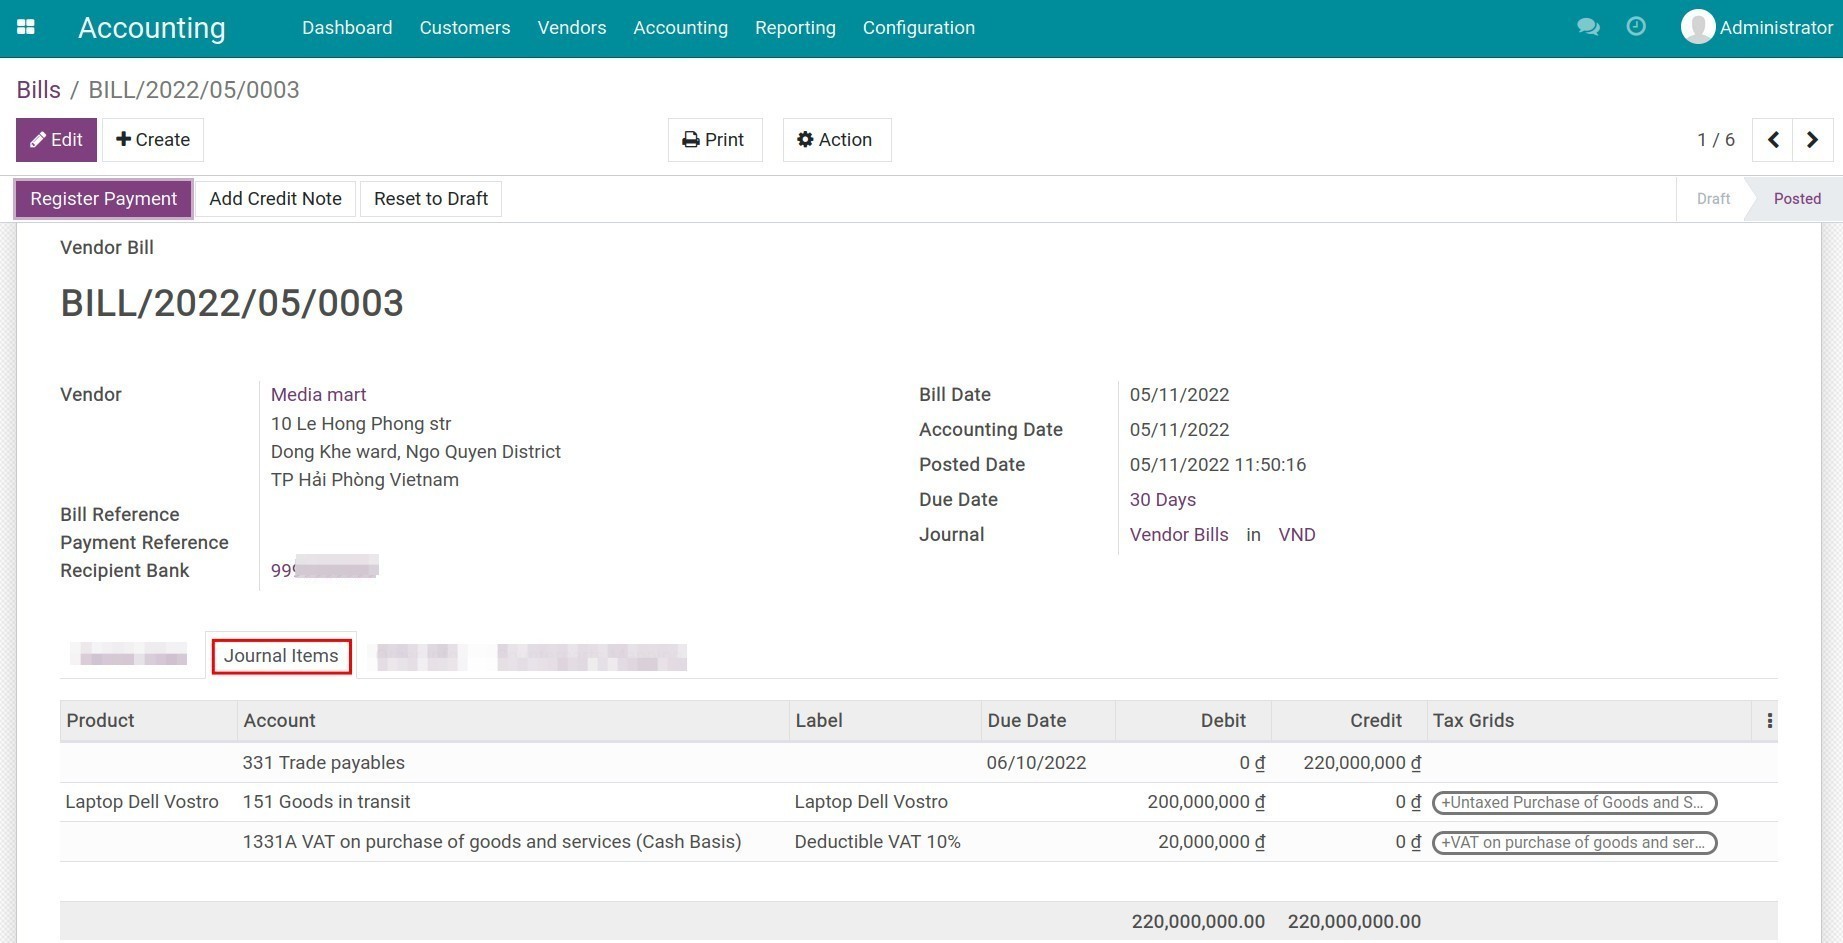Open the apps grid menu icon

click(x=26, y=27)
